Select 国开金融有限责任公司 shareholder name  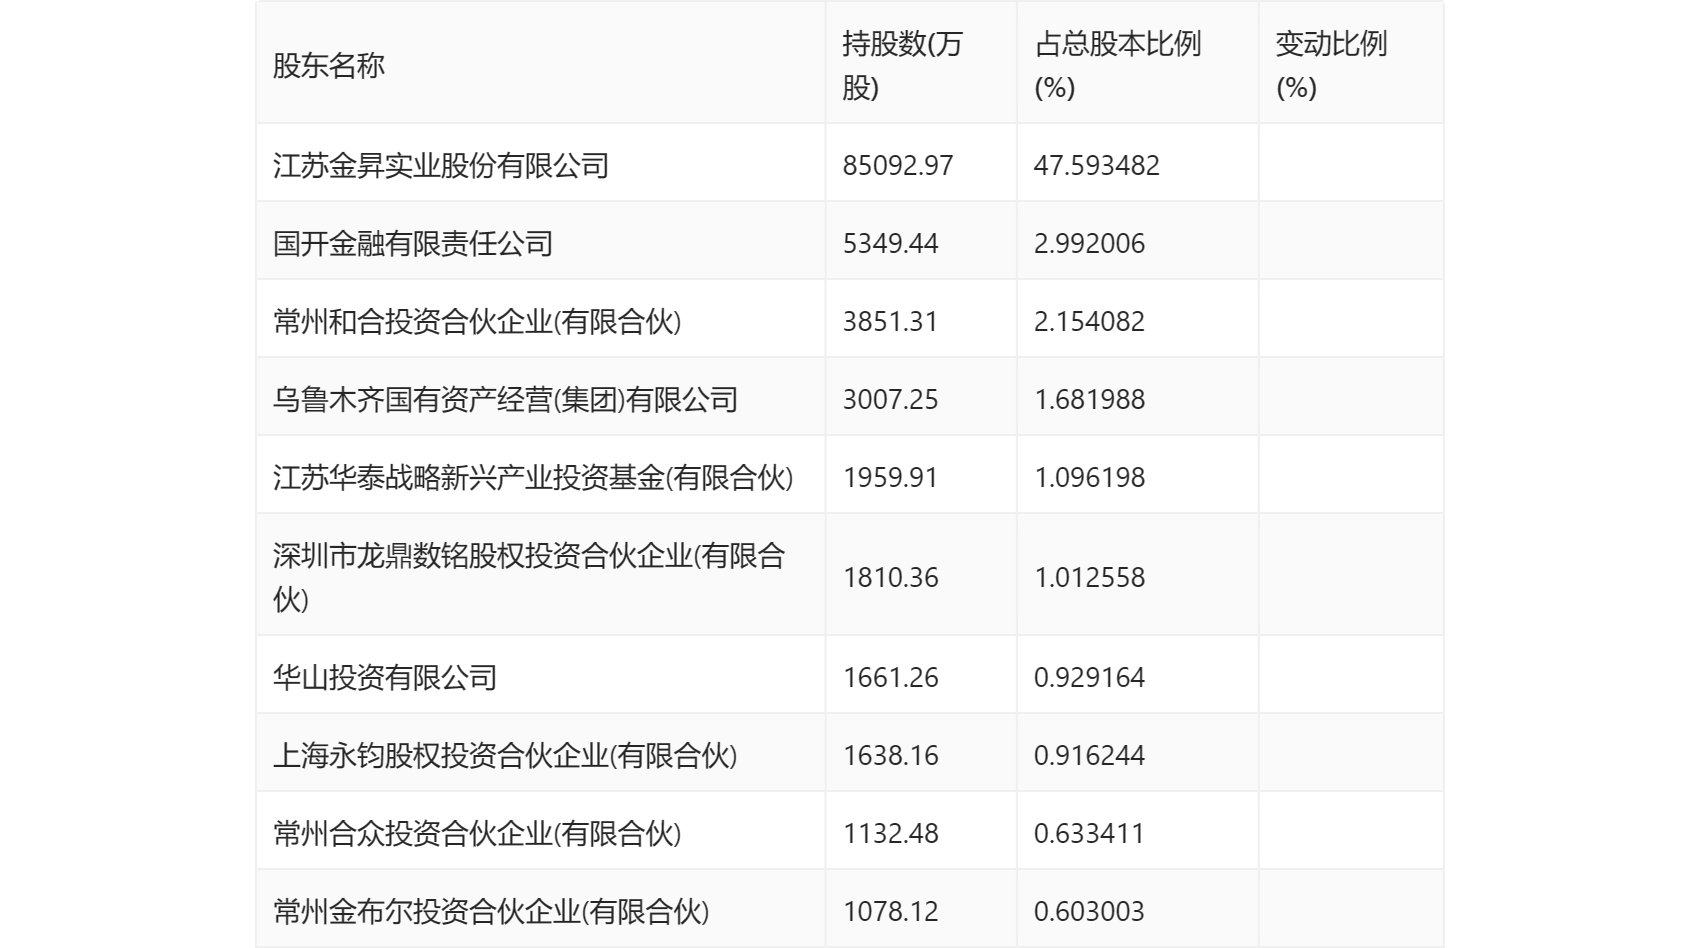[413, 243]
